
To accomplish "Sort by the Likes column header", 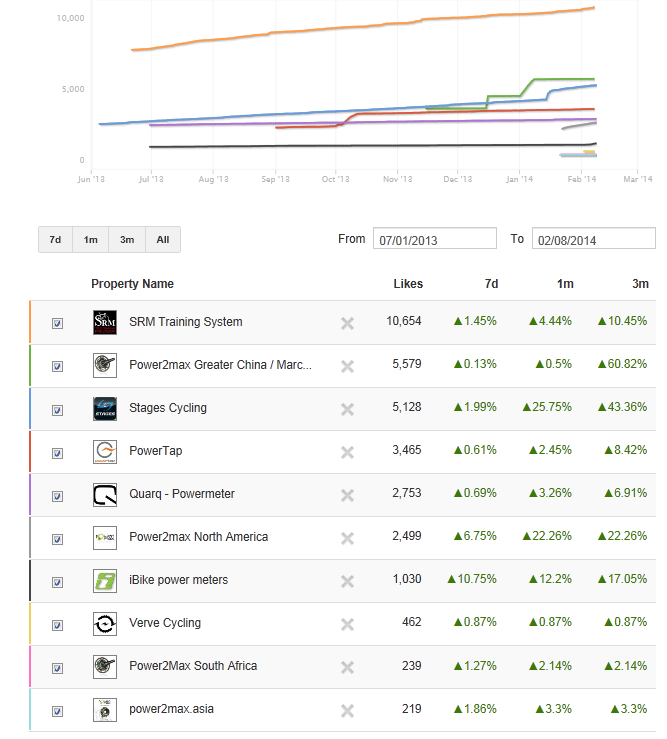I will (408, 284).
